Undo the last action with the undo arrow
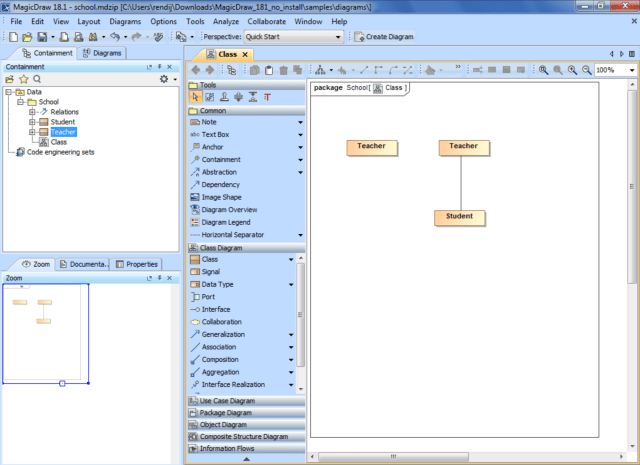Screen dimensions: 640x465 point(115,37)
